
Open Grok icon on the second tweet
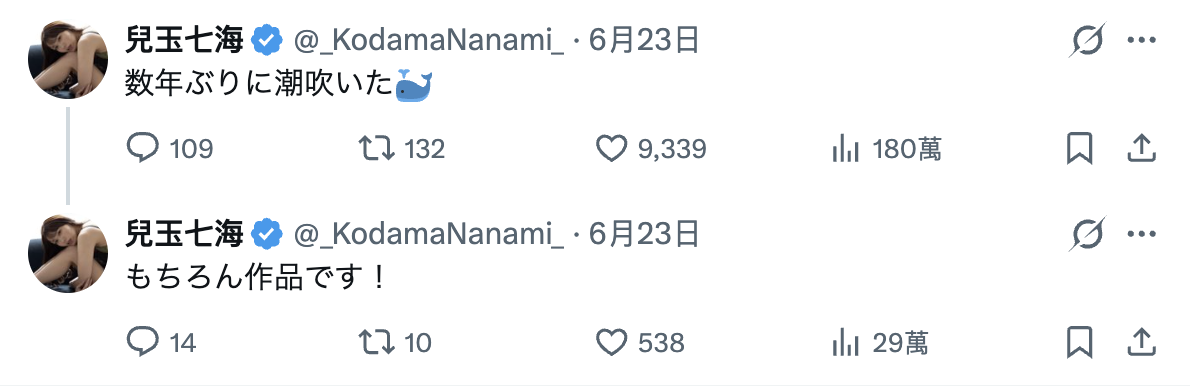point(1088,234)
